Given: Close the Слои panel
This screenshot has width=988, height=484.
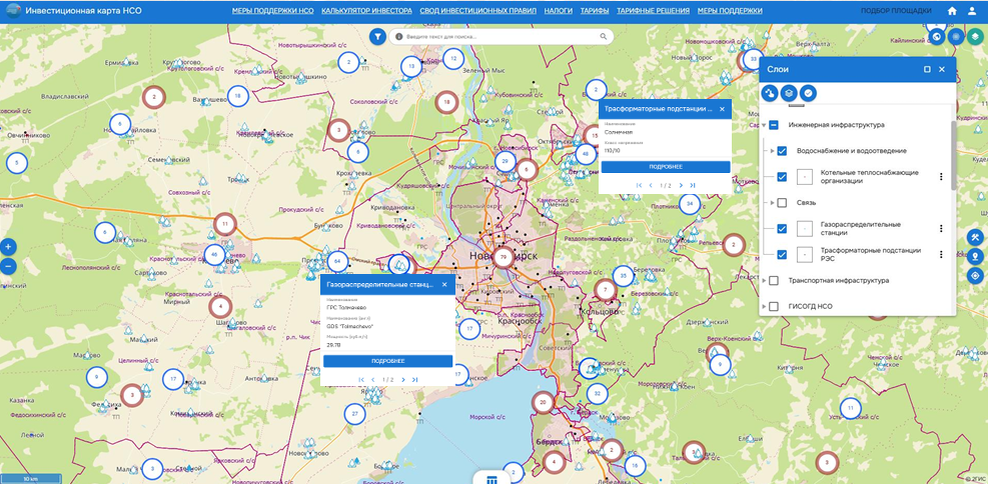Looking at the screenshot, I should (942, 69).
